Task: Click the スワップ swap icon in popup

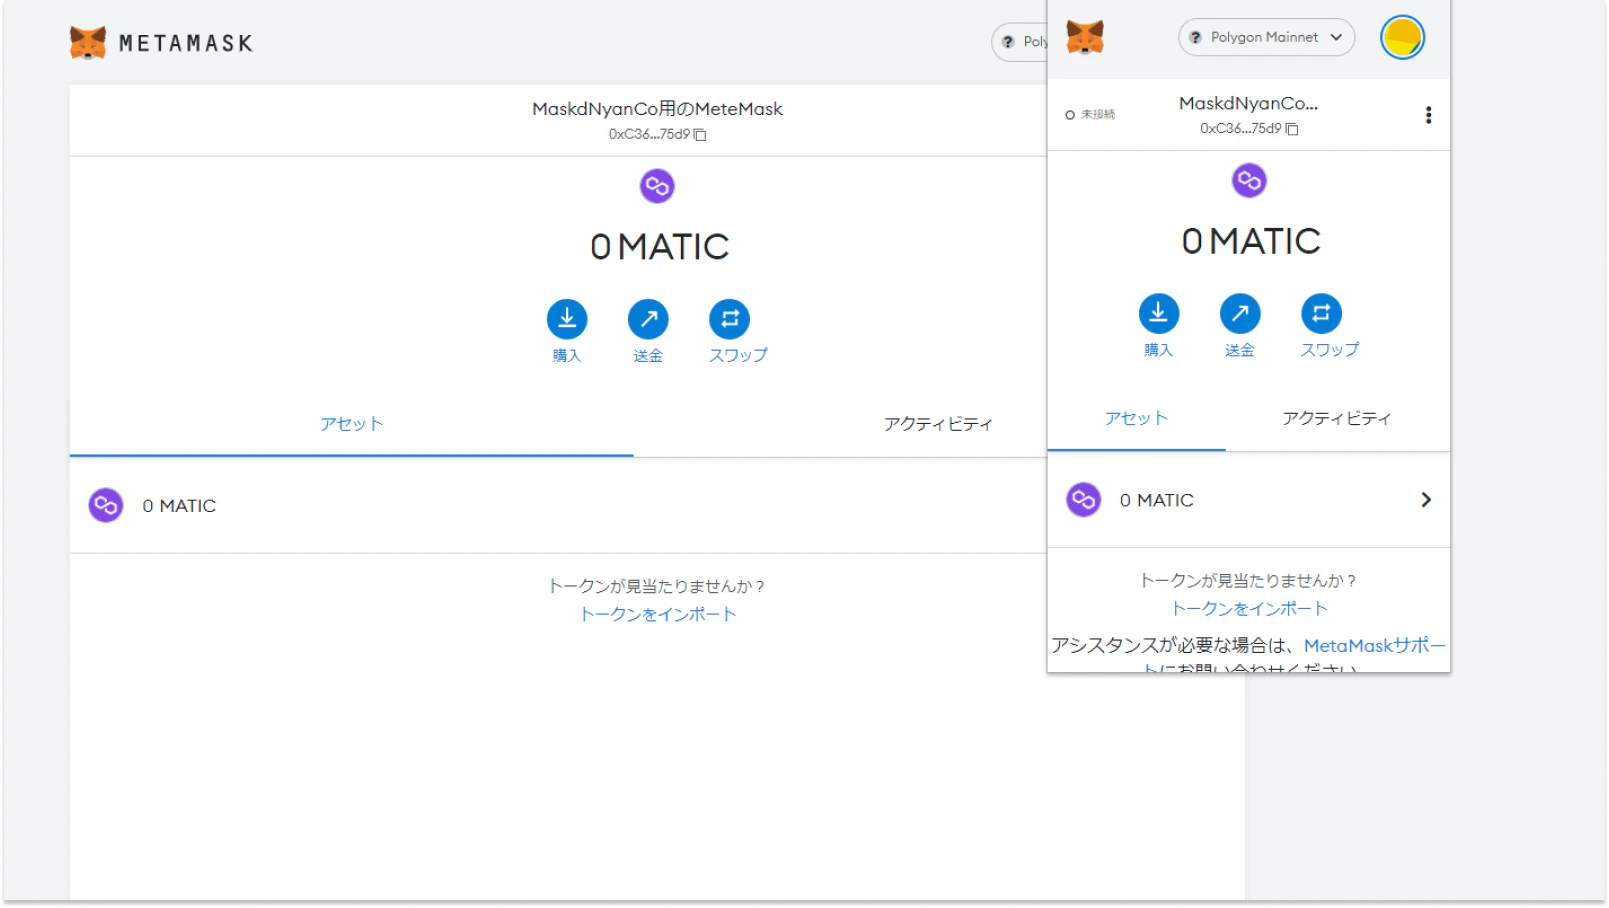Action: [1321, 313]
